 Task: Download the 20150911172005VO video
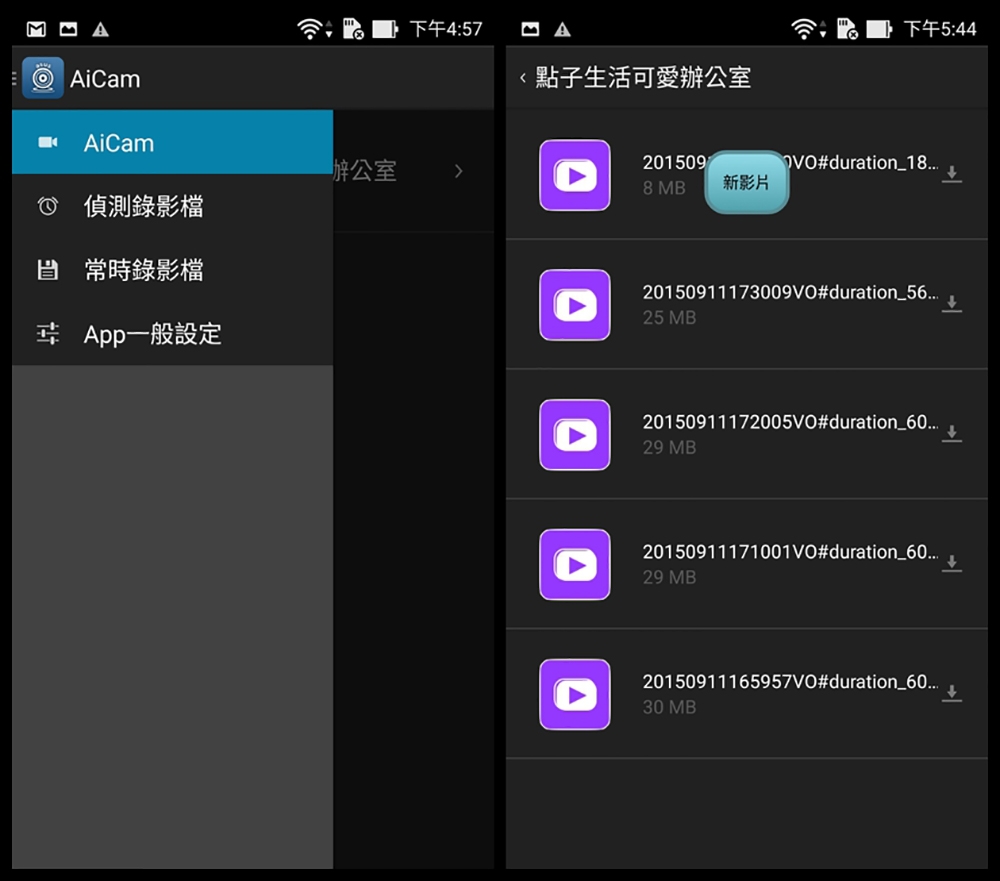pyautogui.click(x=952, y=434)
